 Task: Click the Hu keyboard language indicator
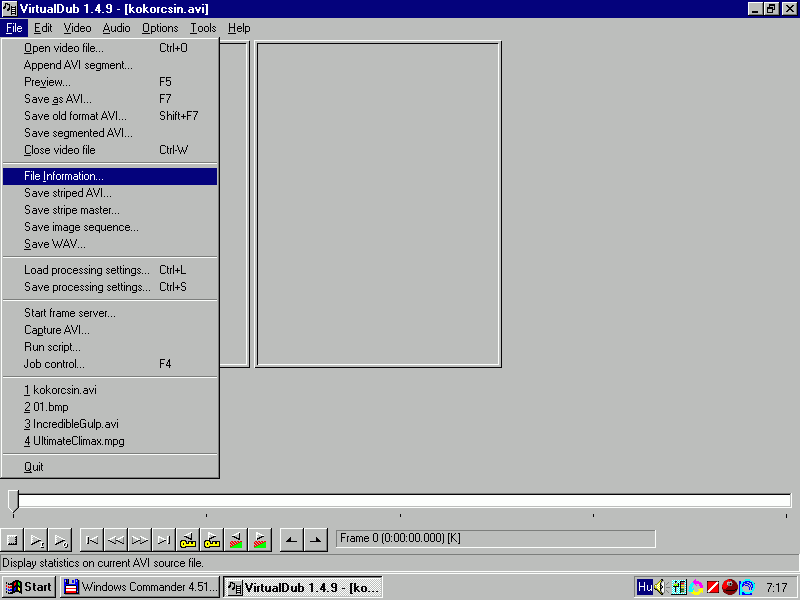pyautogui.click(x=644, y=587)
